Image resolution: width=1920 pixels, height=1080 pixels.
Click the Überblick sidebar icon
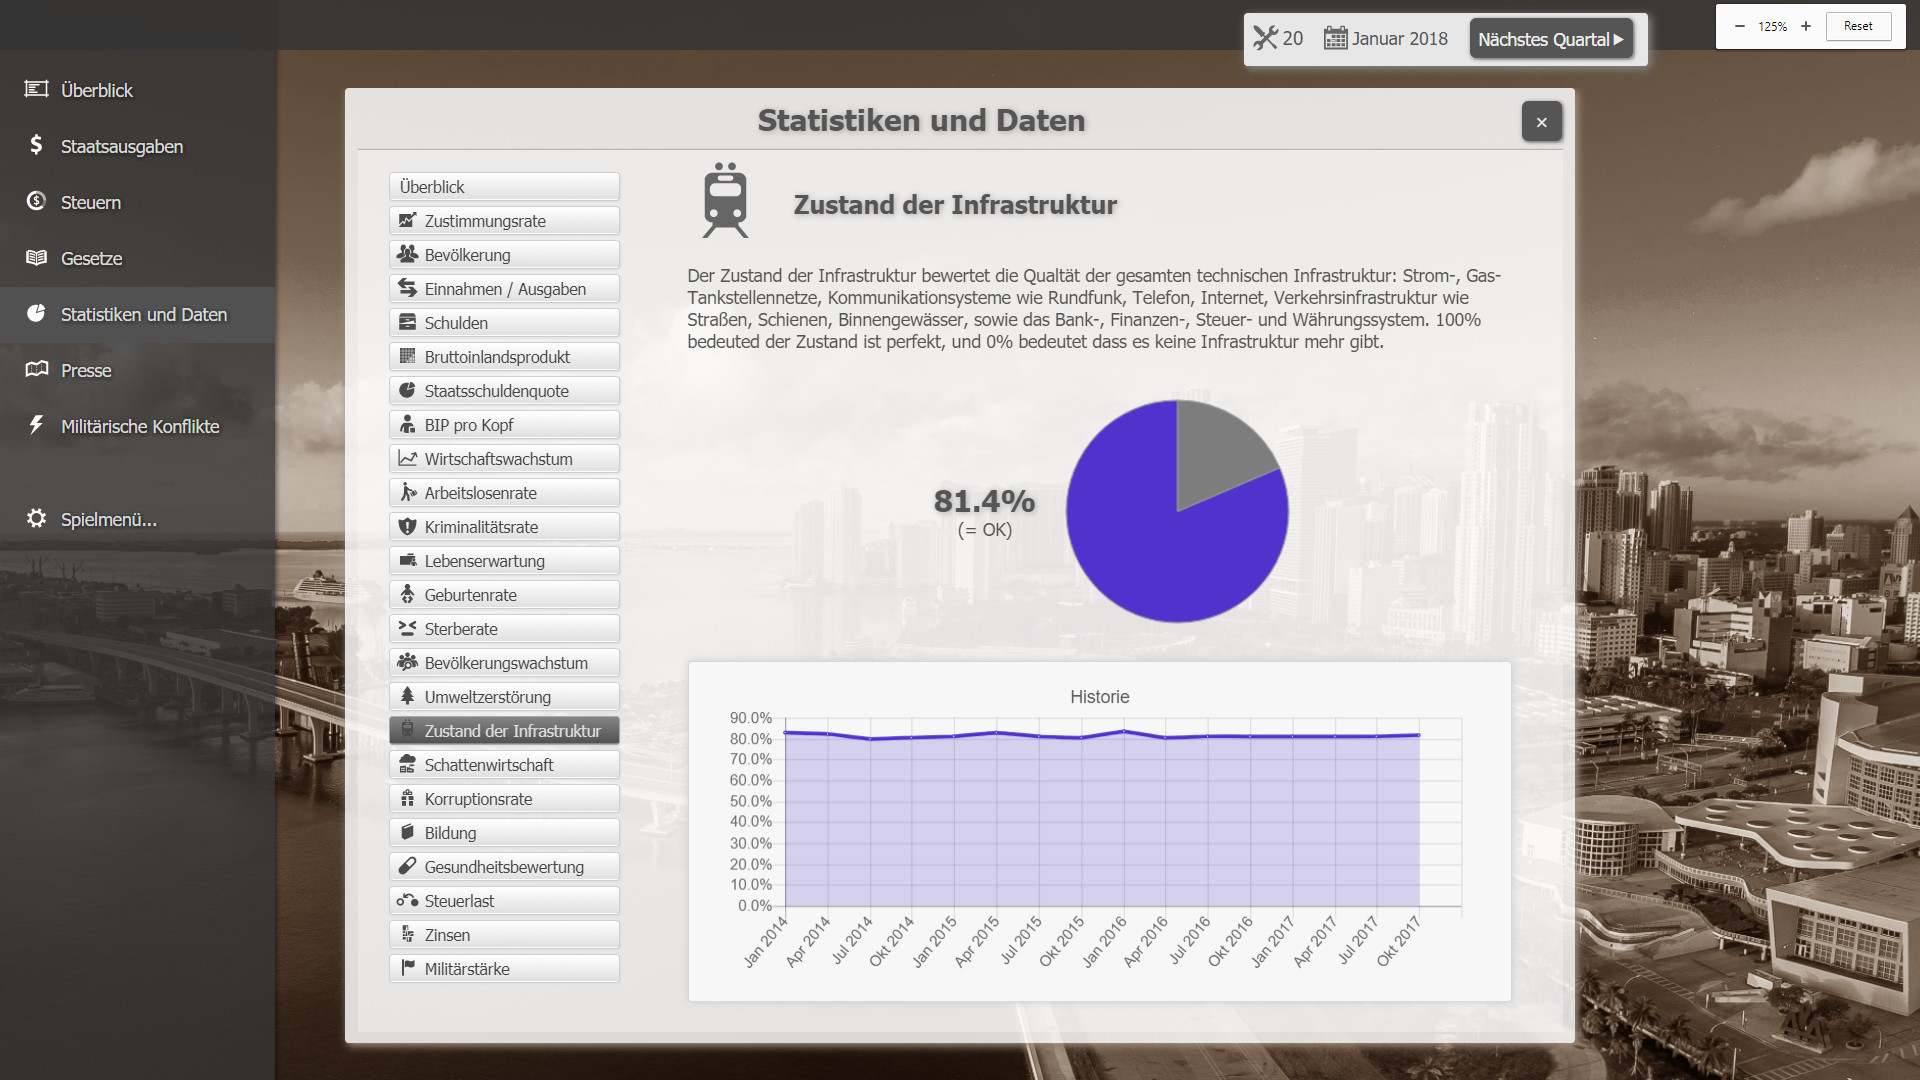point(36,89)
